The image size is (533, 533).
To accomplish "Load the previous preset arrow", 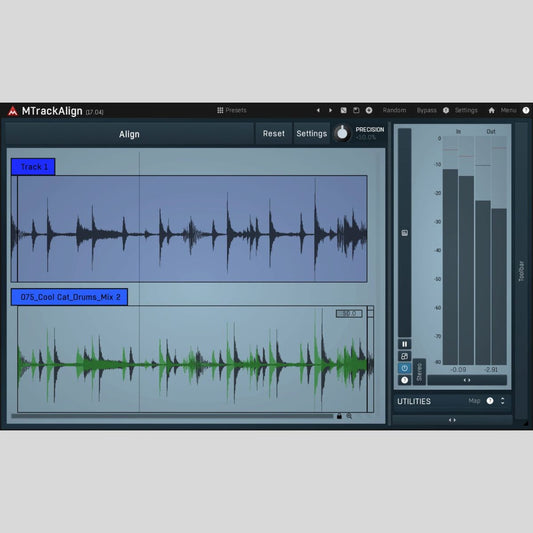I will (318, 110).
